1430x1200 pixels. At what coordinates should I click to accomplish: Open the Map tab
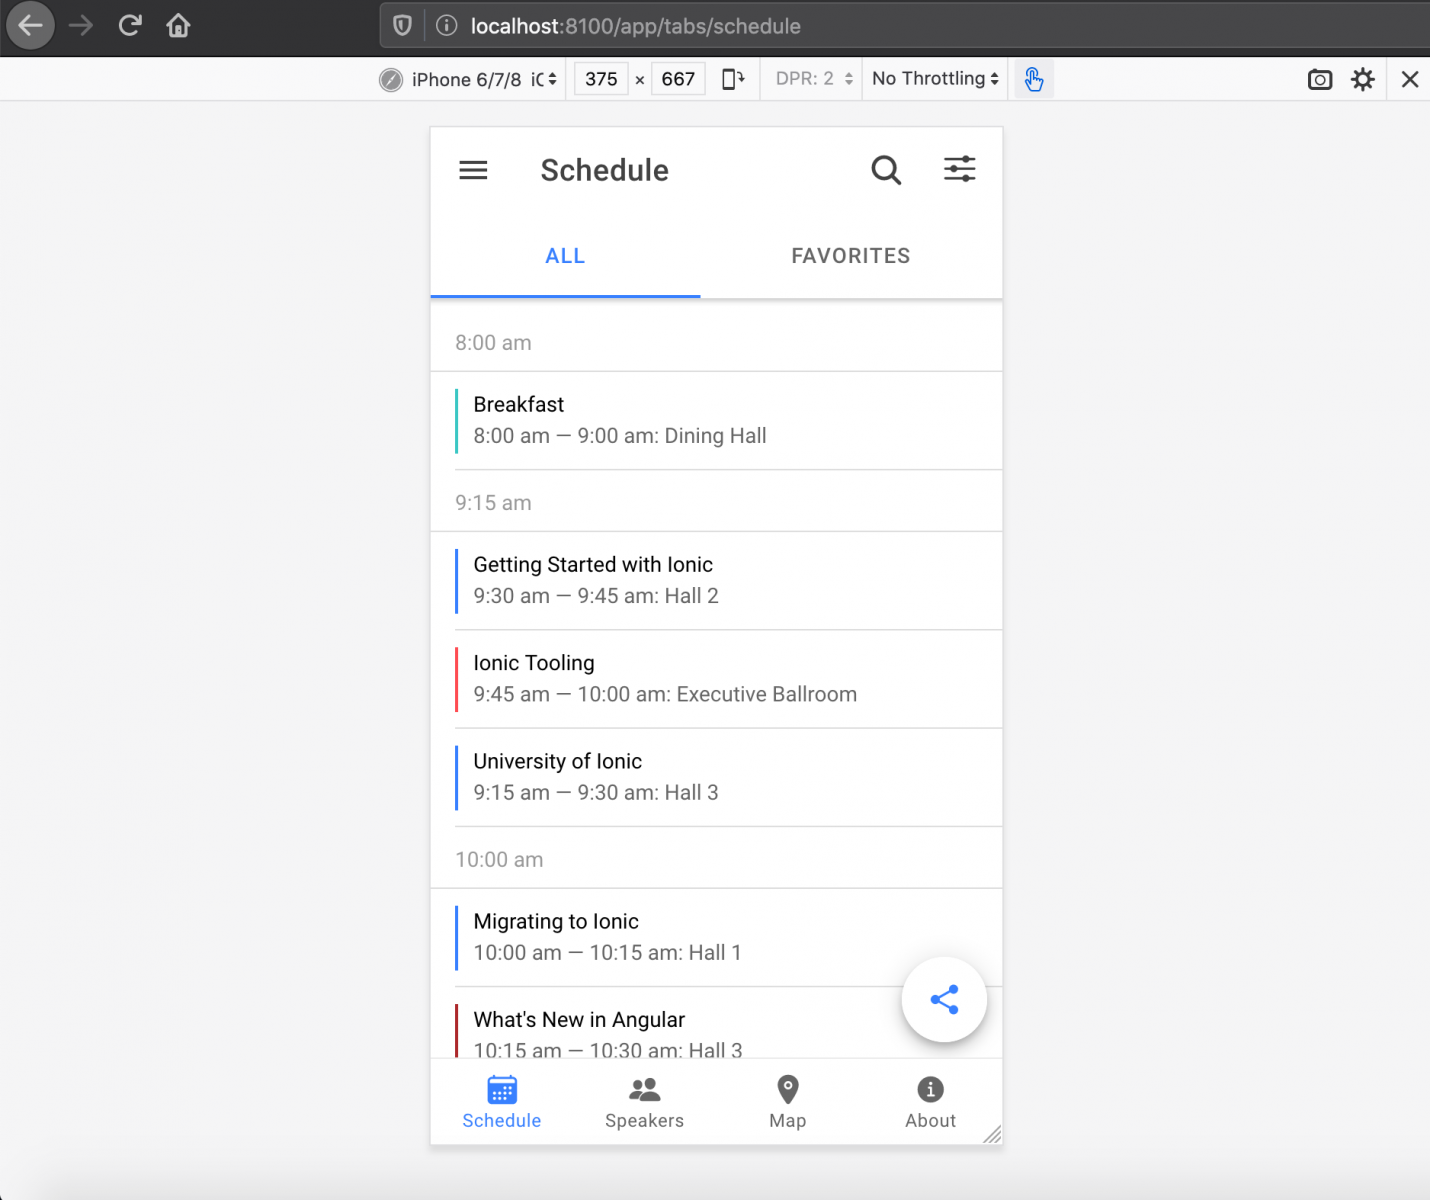788,1102
